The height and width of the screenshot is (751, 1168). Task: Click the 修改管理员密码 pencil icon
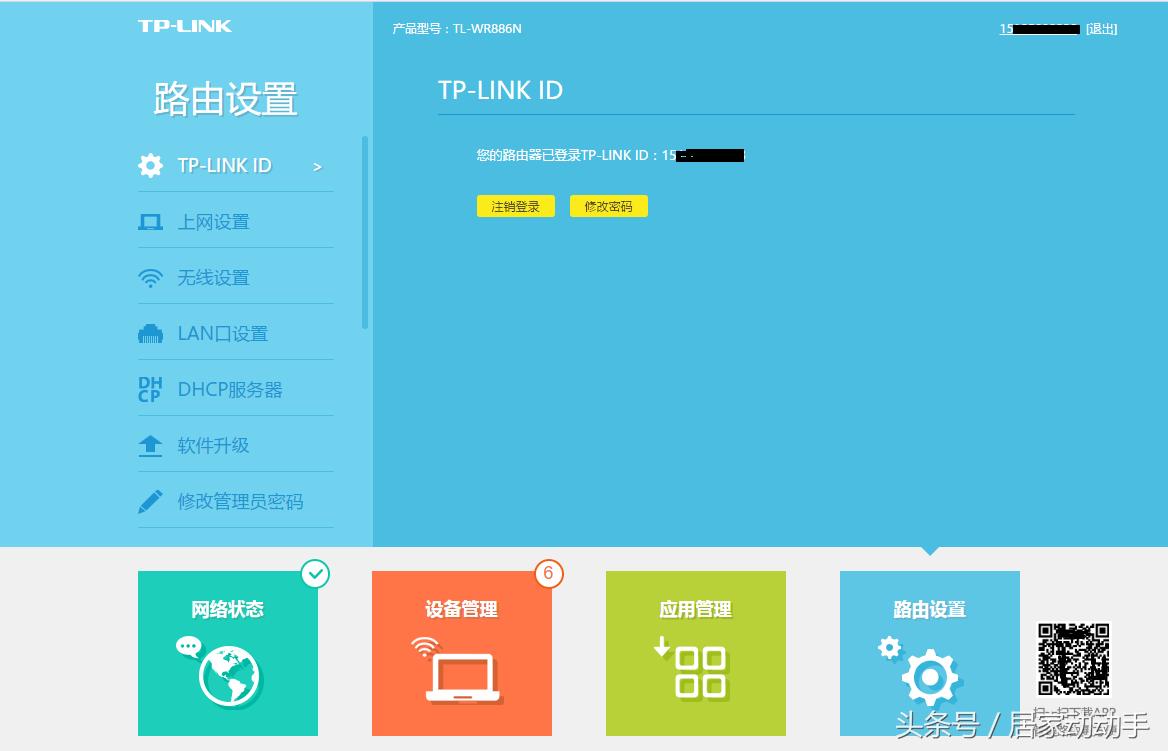[x=150, y=501]
